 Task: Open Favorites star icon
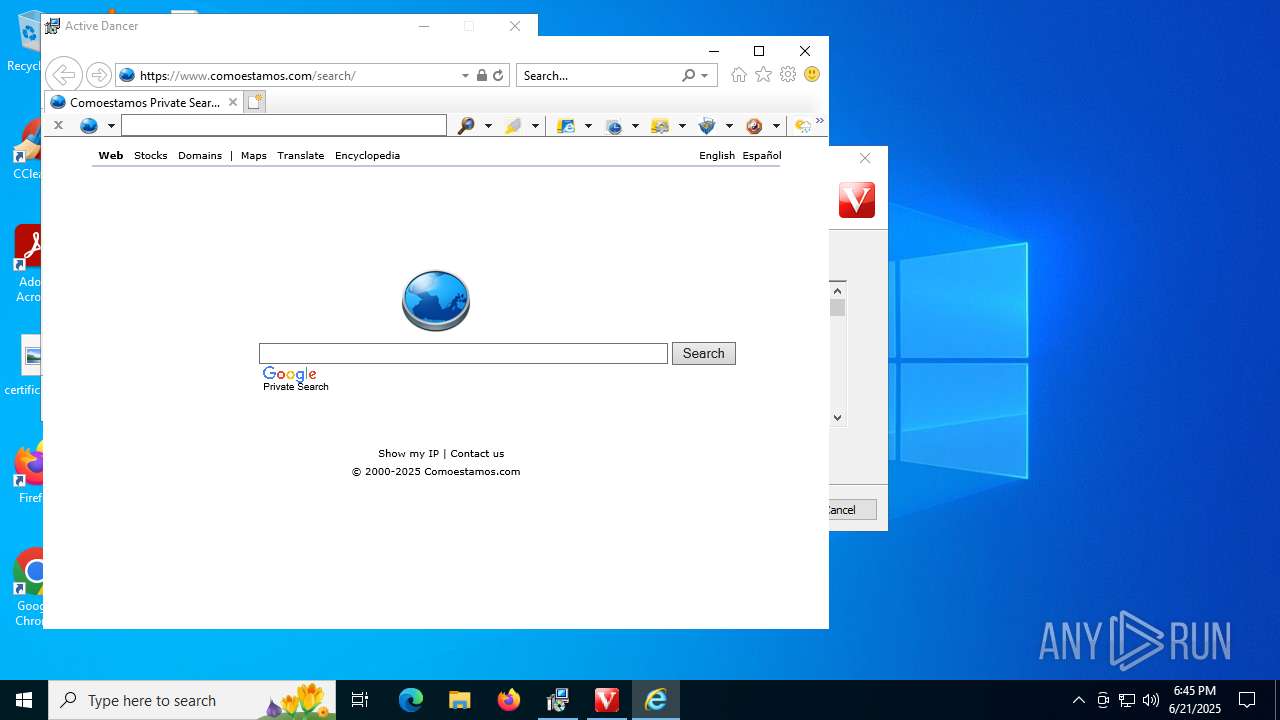[763, 75]
